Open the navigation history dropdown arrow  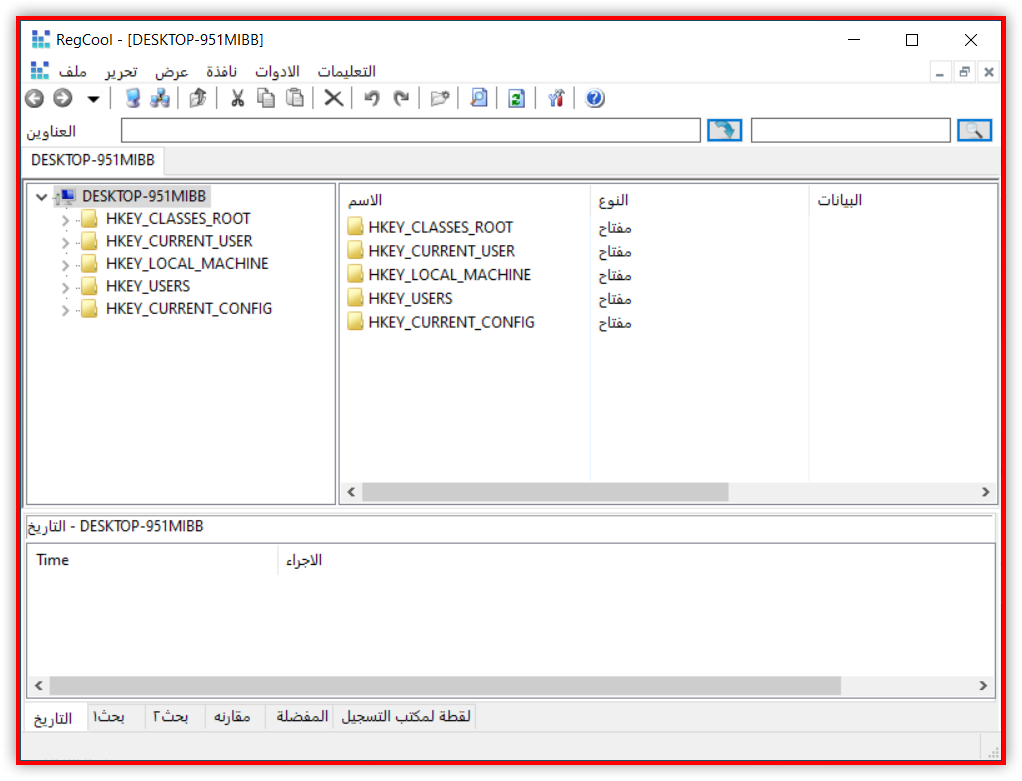(x=93, y=99)
